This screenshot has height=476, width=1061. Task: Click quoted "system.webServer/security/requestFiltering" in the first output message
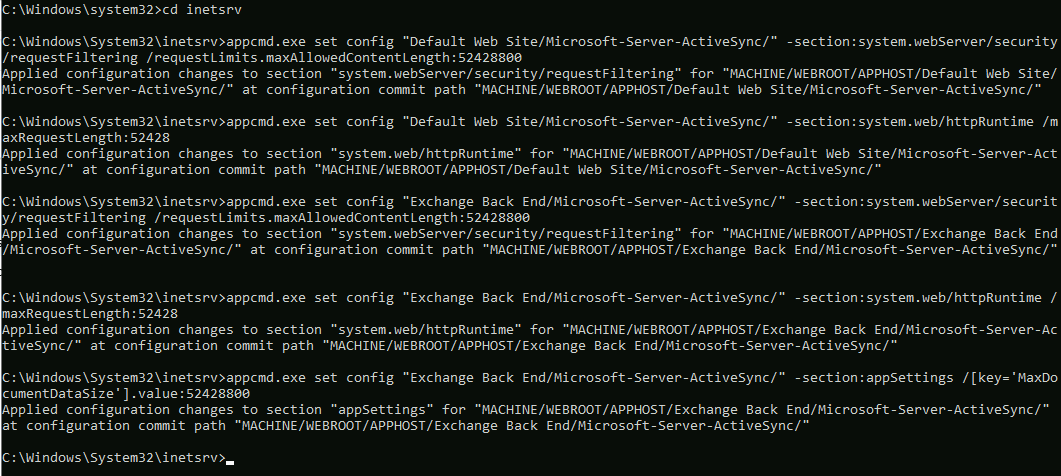pos(505,74)
